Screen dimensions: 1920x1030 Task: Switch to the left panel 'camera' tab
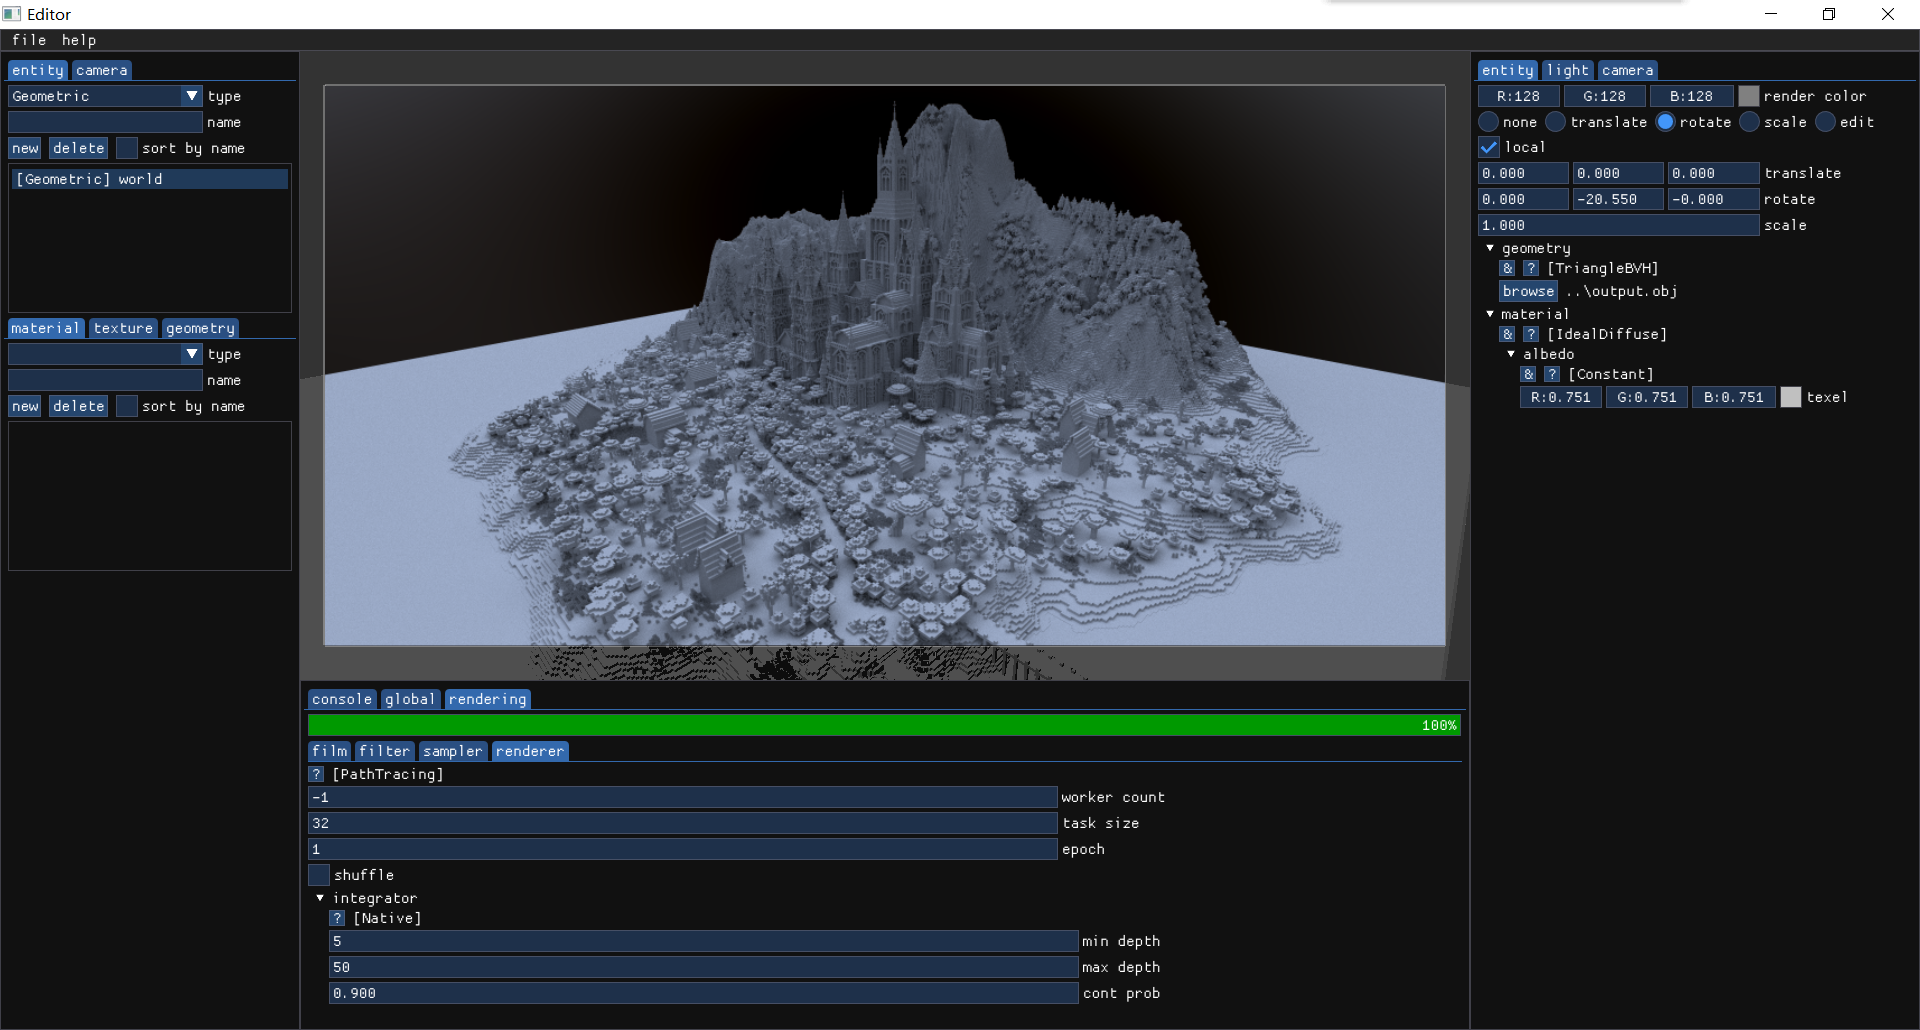coord(102,70)
